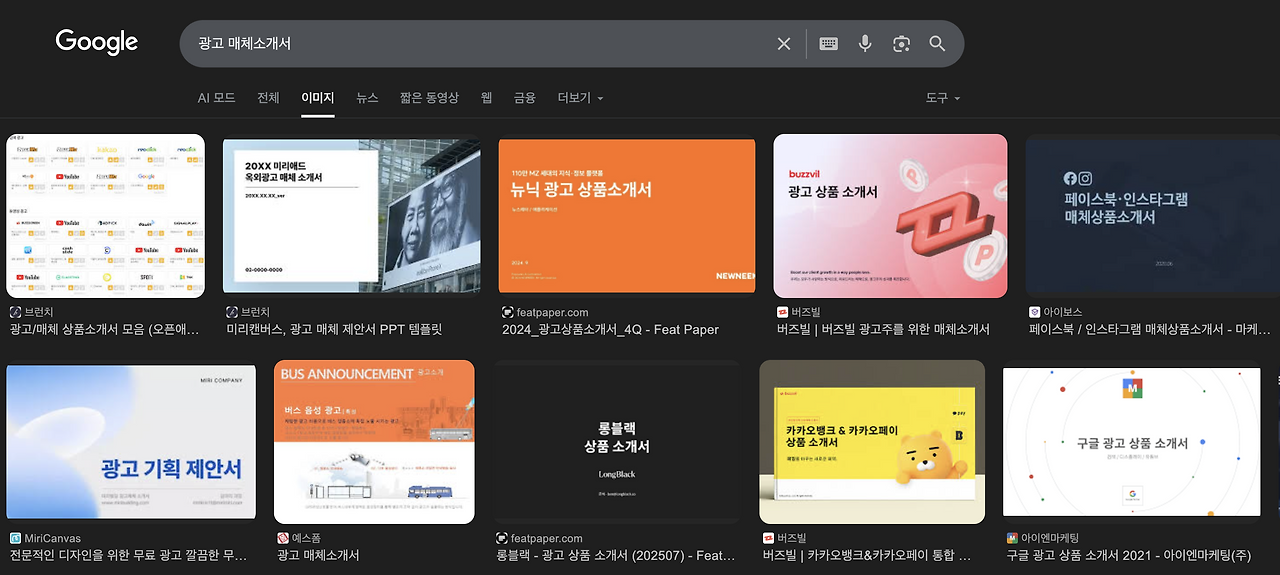Switch to the 전체 tab
The width and height of the screenshot is (1280, 575).
click(268, 98)
